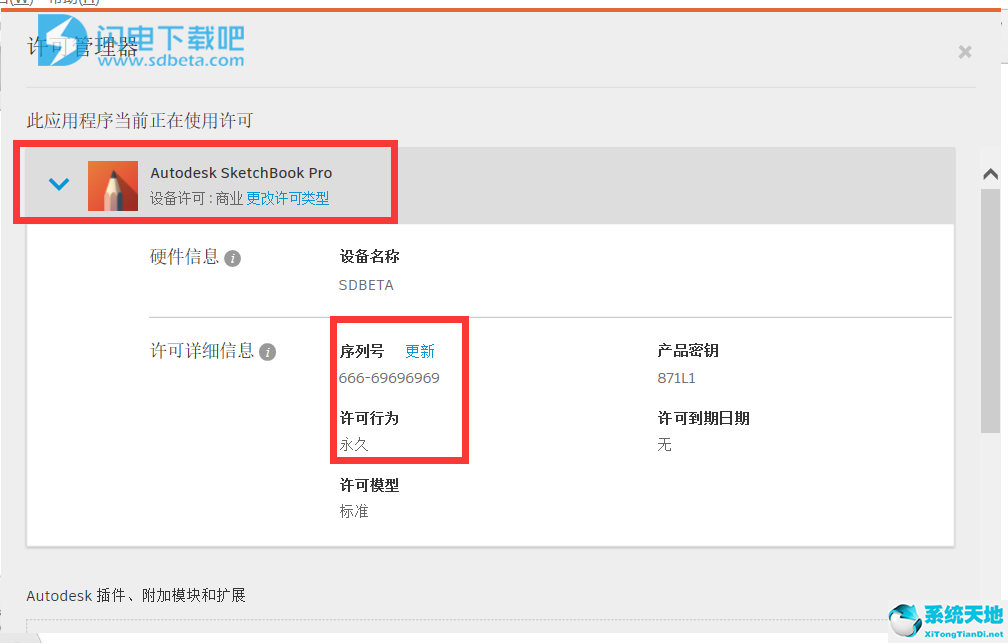Click the 永久 value under 许可行为
Image resolution: width=1008 pixels, height=643 pixels.
tap(354, 444)
